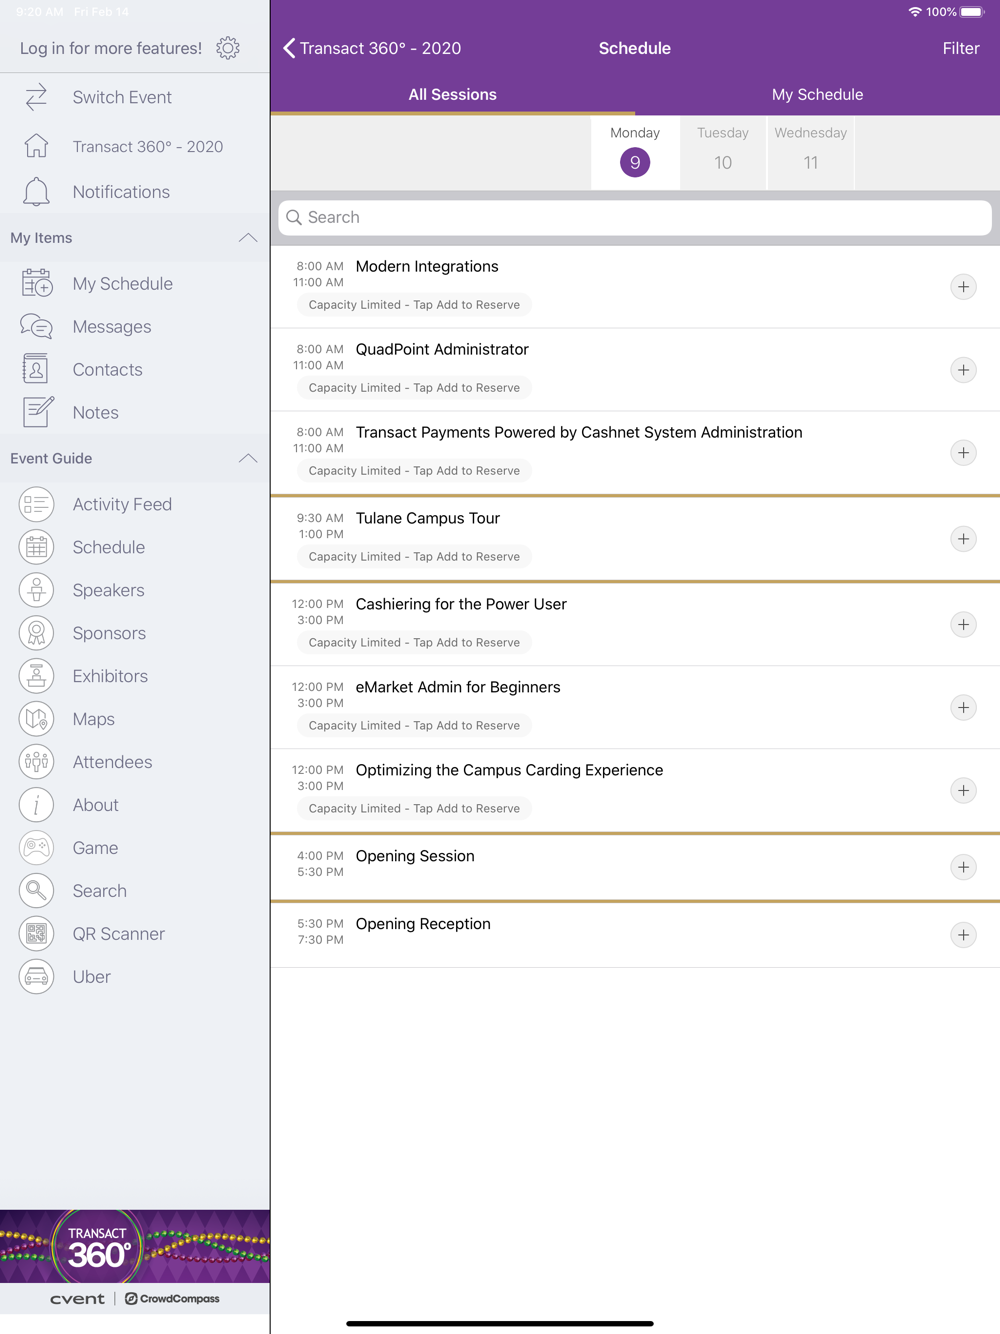Collapse the Event Guide section chevron
This screenshot has width=1000, height=1334.
coord(248,459)
